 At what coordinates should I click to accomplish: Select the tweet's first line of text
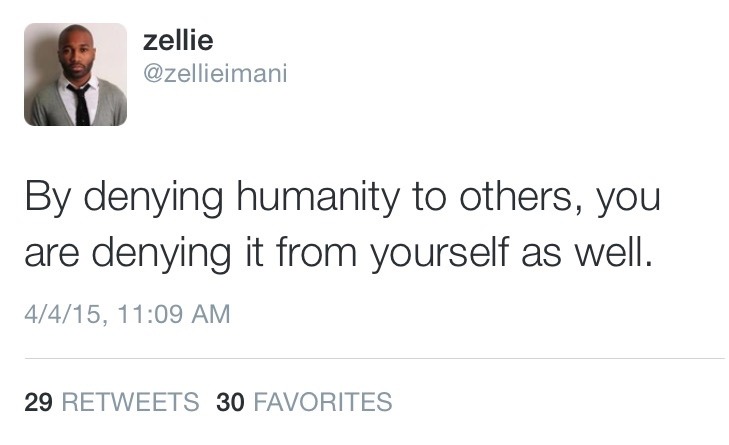tap(342, 198)
